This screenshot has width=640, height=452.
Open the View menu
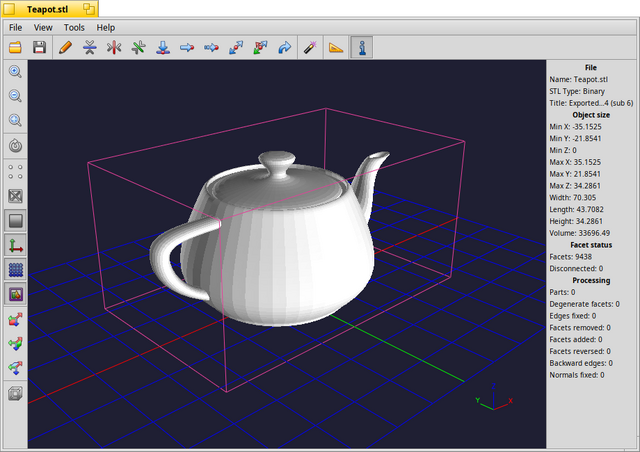(x=43, y=27)
